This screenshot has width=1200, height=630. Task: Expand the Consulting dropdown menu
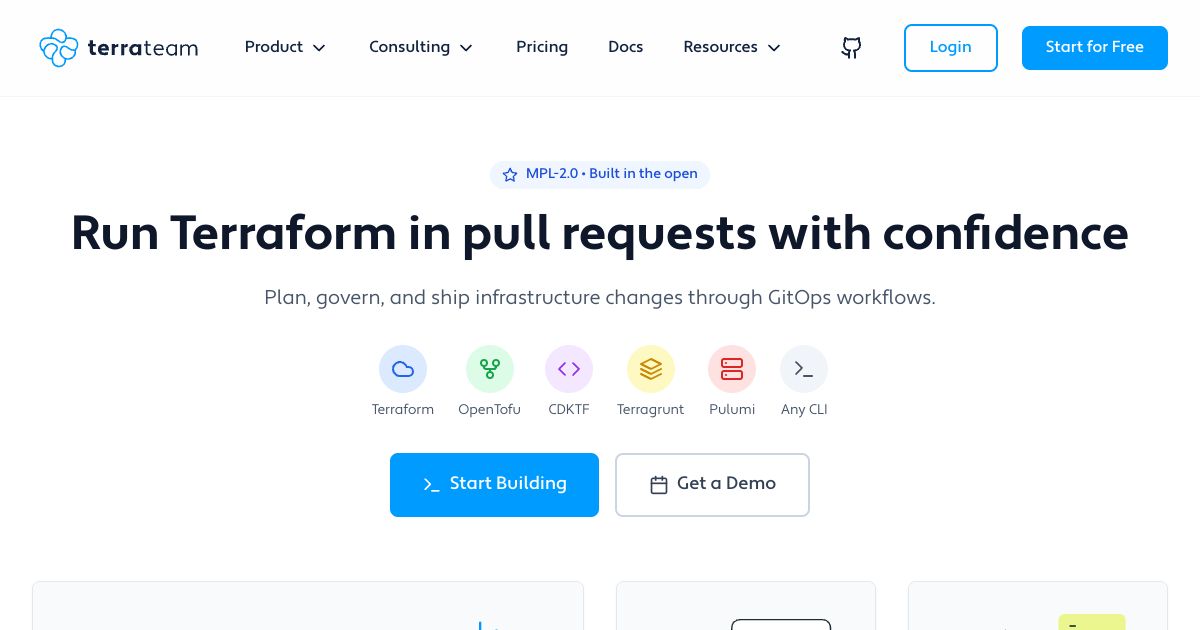pyautogui.click(x=421, y=47)
